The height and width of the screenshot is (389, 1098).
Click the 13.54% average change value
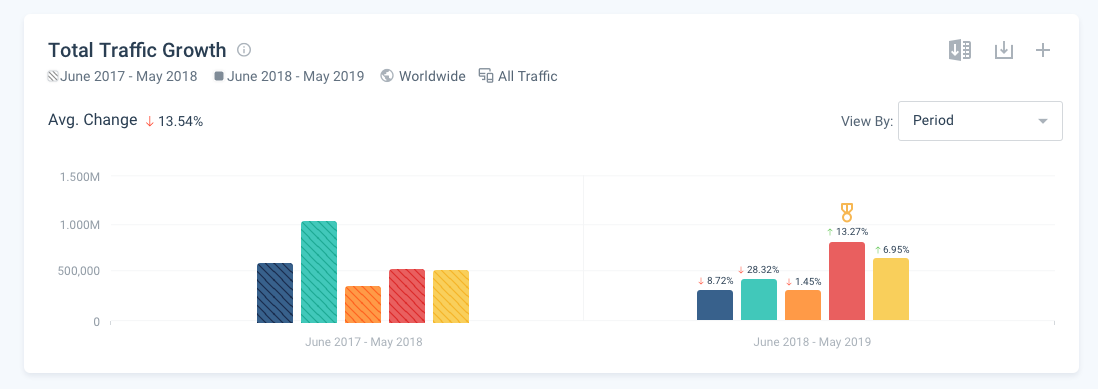coord(181,122)
